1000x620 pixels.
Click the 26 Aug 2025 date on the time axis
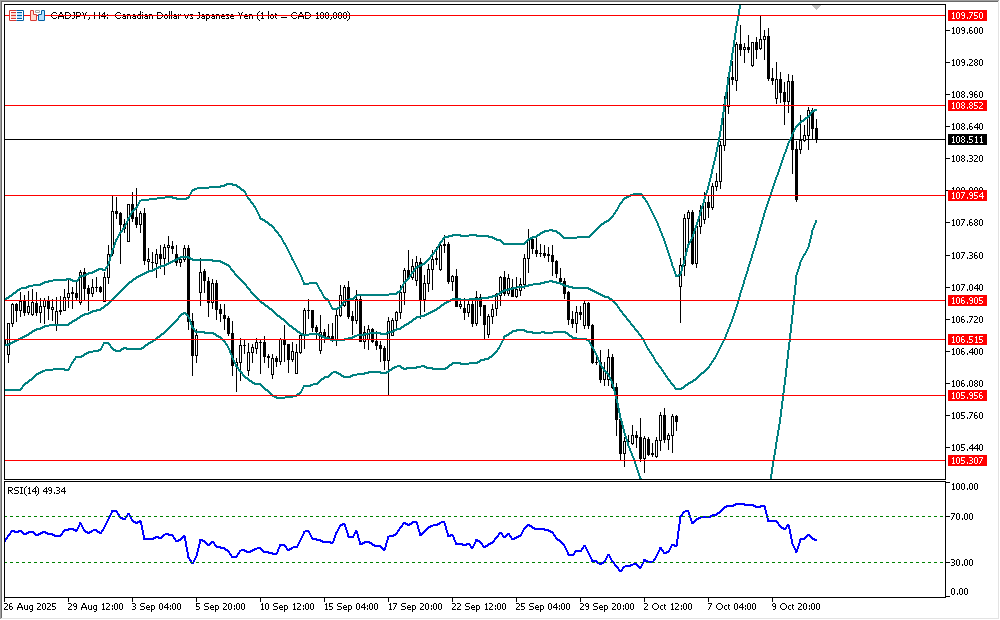tap(28, 606)
